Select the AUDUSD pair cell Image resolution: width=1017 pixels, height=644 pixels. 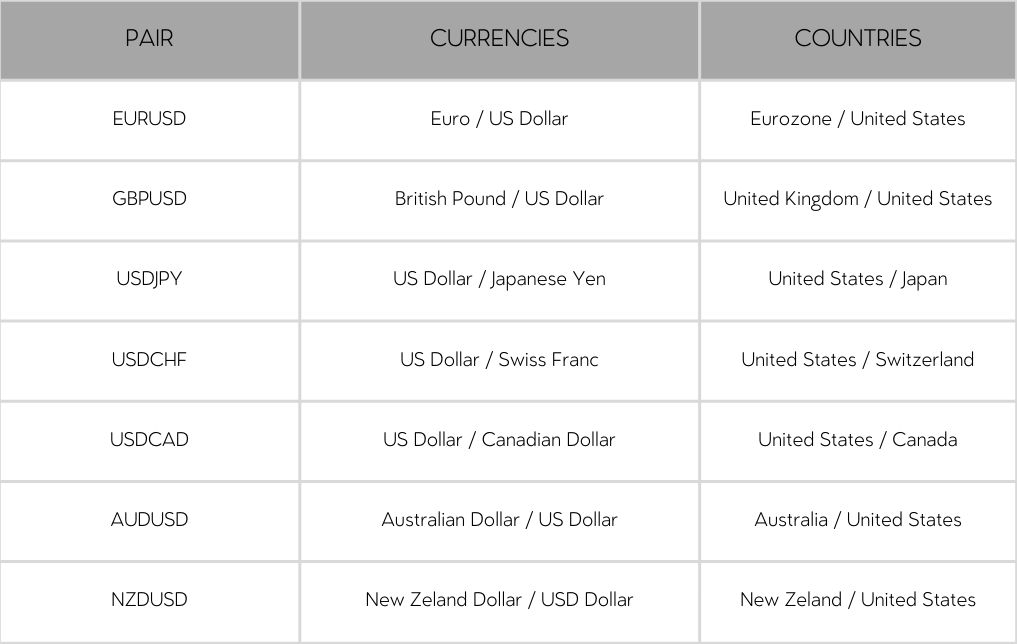coord(149,519)
